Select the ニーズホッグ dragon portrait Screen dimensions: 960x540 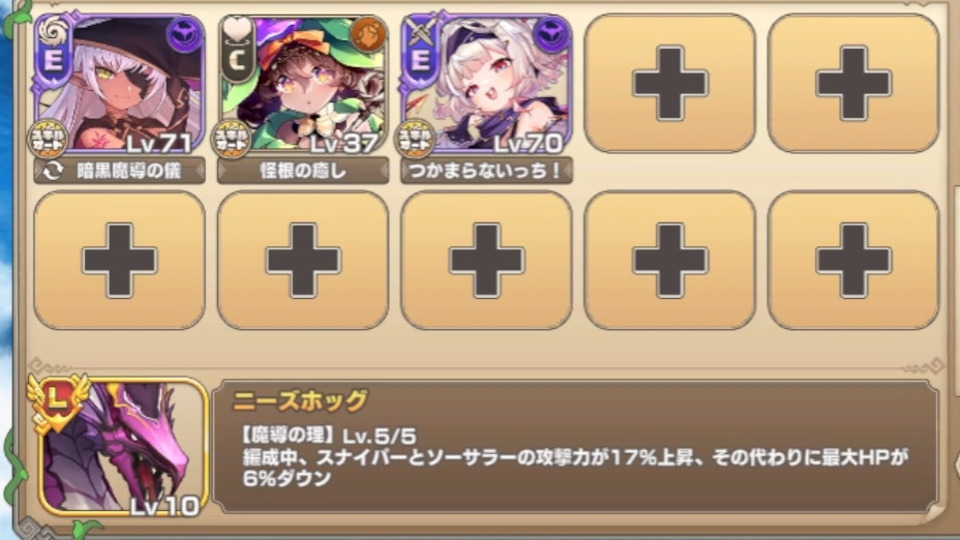pyautogui.click(x=123, y=447)
